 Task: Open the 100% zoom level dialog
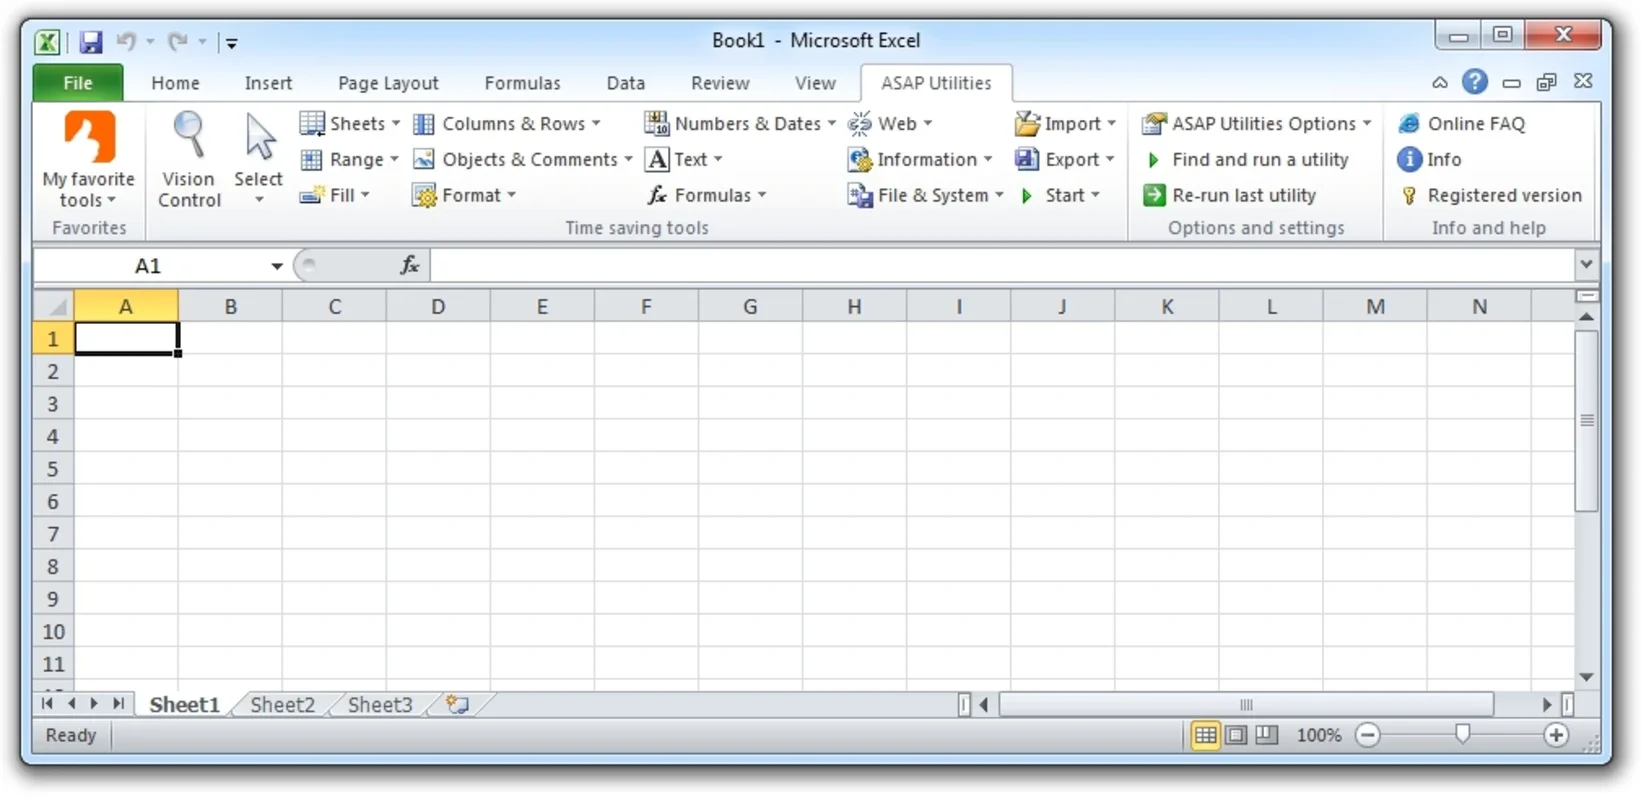1318,736
